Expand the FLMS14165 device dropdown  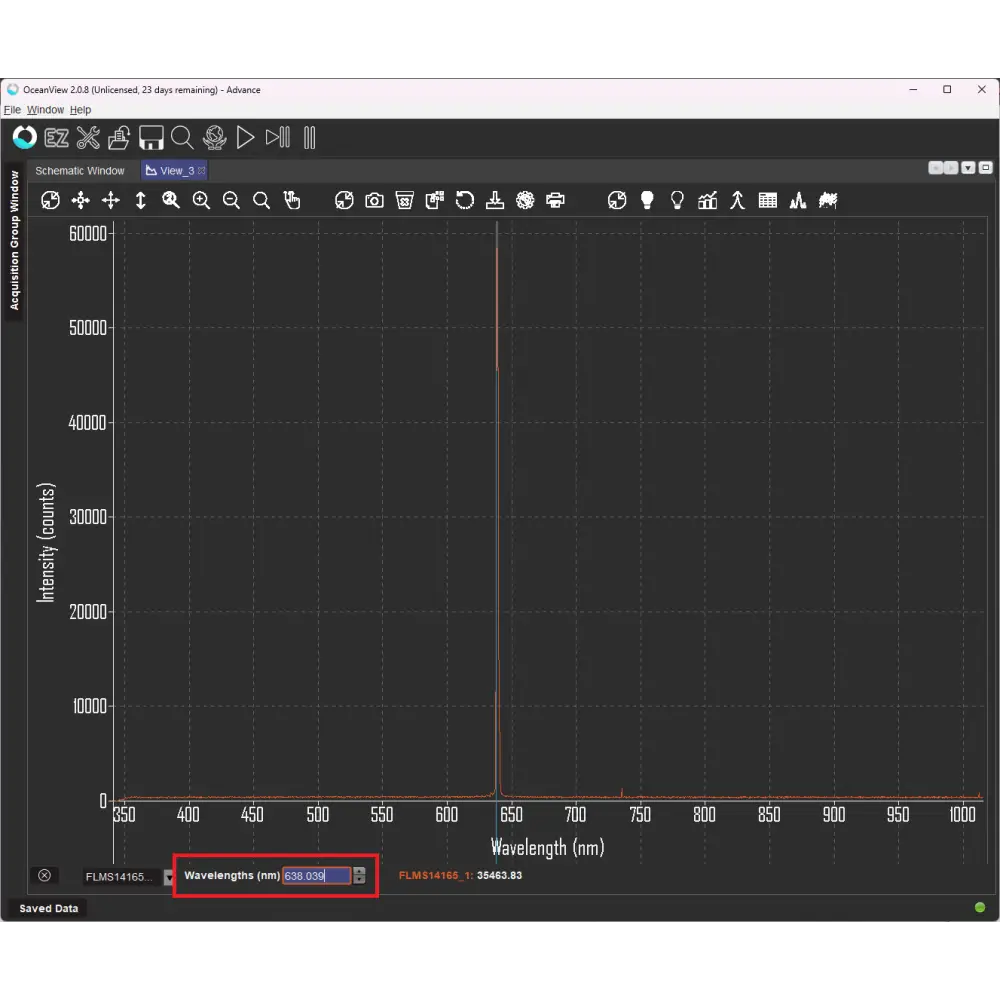click(x=168, y=877)
